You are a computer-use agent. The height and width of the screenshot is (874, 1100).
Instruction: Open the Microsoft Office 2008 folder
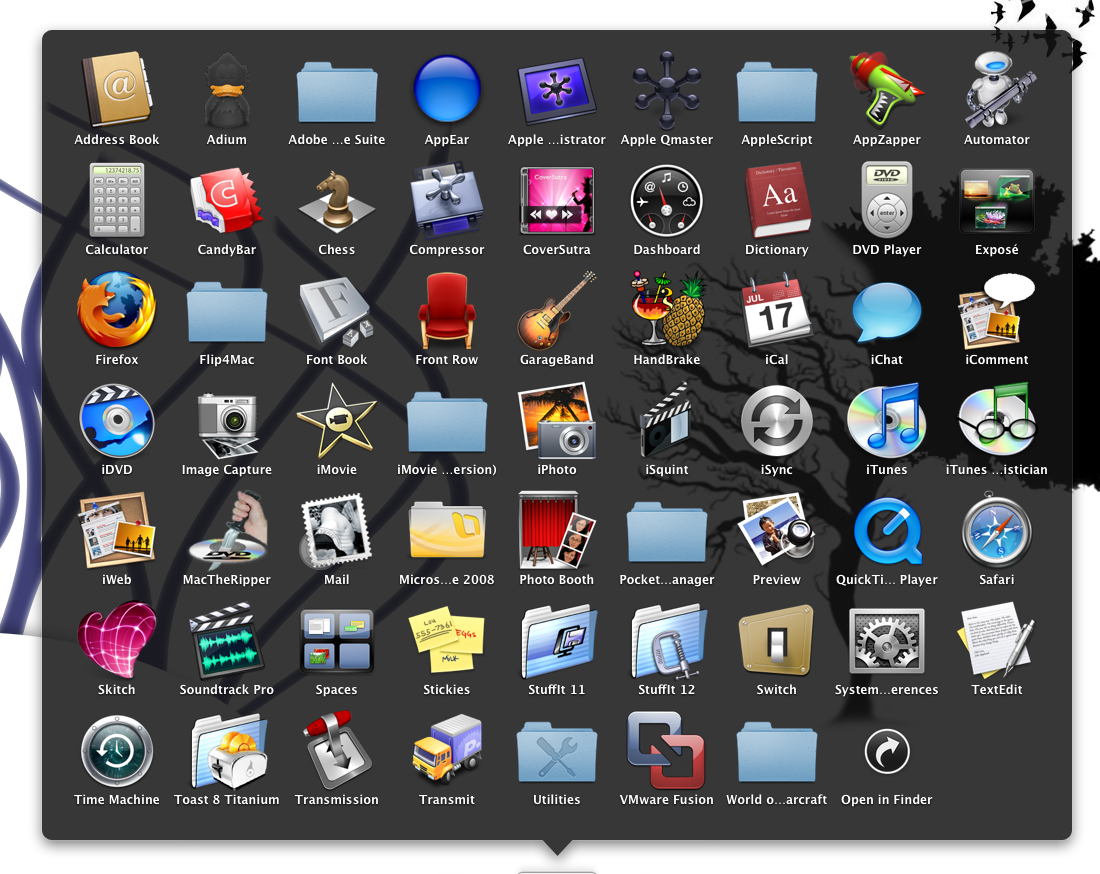pos(447,532)
